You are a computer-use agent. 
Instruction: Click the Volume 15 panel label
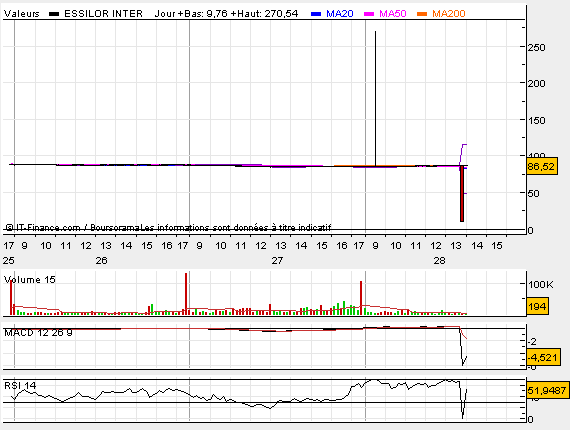coord(29,280)
